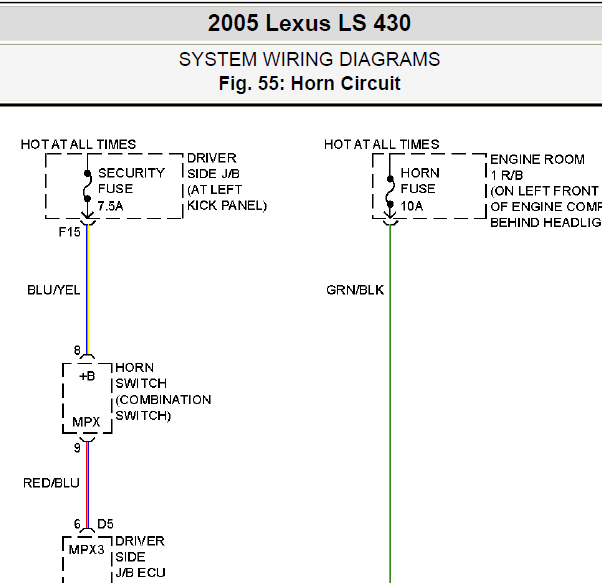Click the D5 connector label
The height and width of the screenshot is (583, 602).
(105, 524)
